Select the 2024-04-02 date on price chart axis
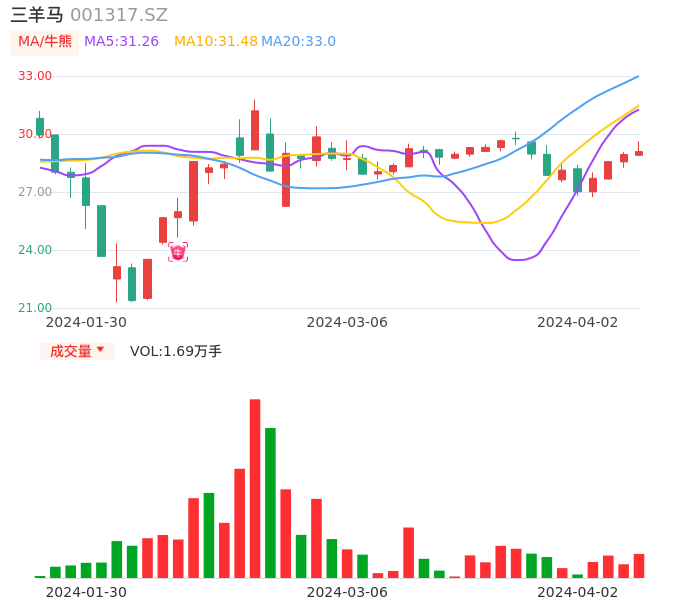The height and width of the screenshot is (606, 686). coord(578,322)
